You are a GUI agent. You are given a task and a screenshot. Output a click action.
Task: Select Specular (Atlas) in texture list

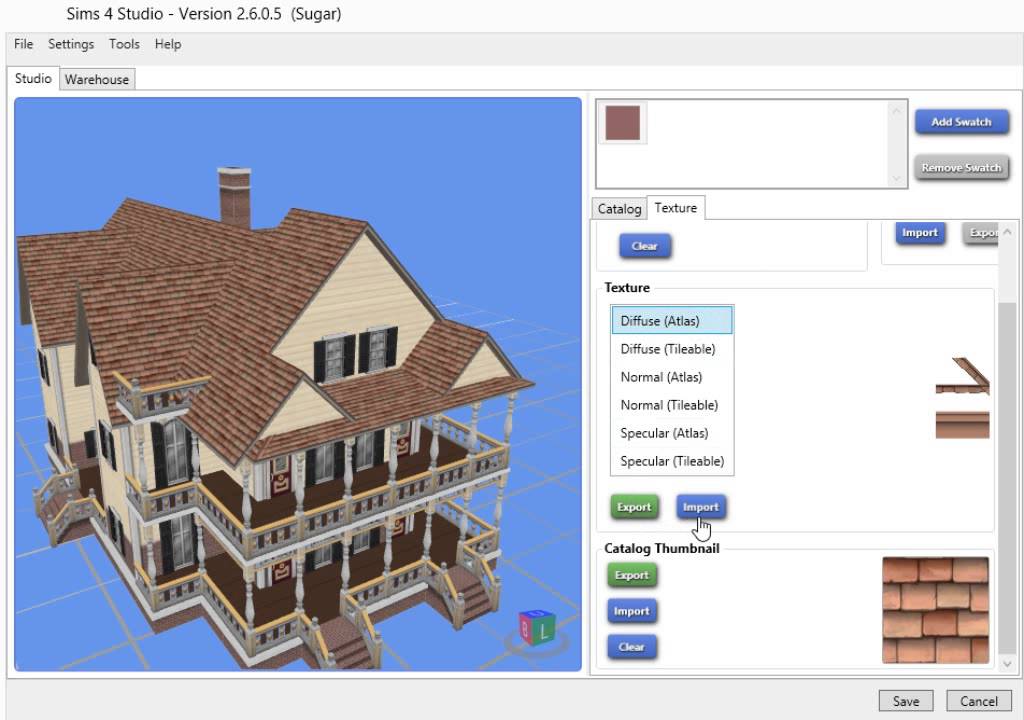tap(672, 433)
